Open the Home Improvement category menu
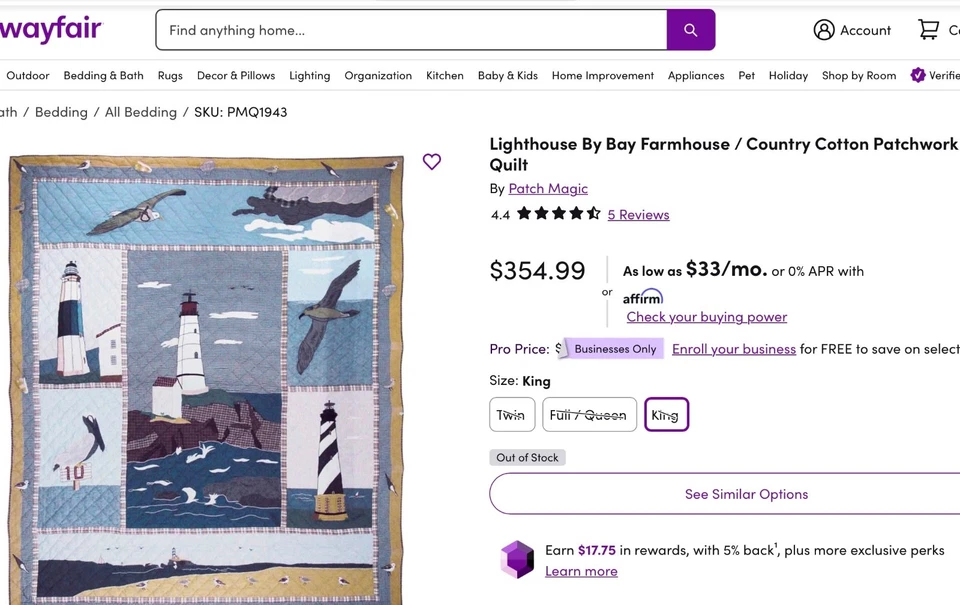This screenshot has height=605, width=960. point(602,75)
